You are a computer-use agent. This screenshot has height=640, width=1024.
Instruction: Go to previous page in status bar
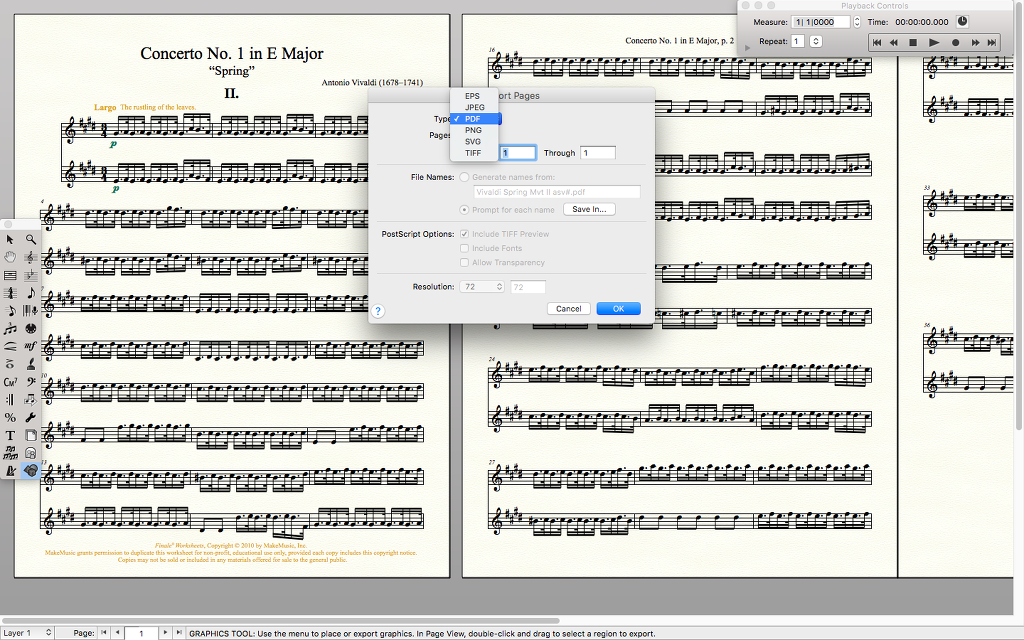point(118,633)
